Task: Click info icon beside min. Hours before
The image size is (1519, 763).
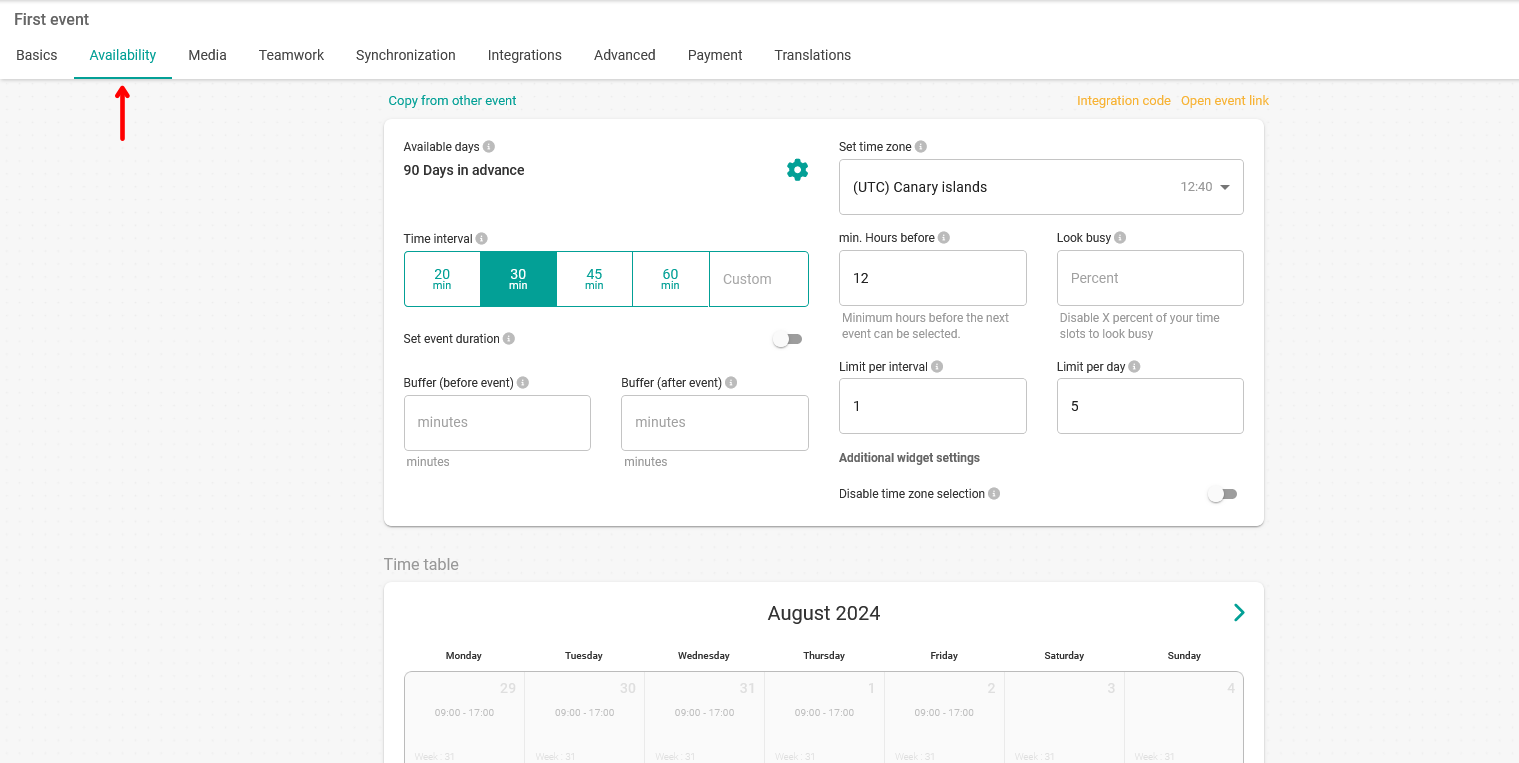Action: tap(944, 238)
